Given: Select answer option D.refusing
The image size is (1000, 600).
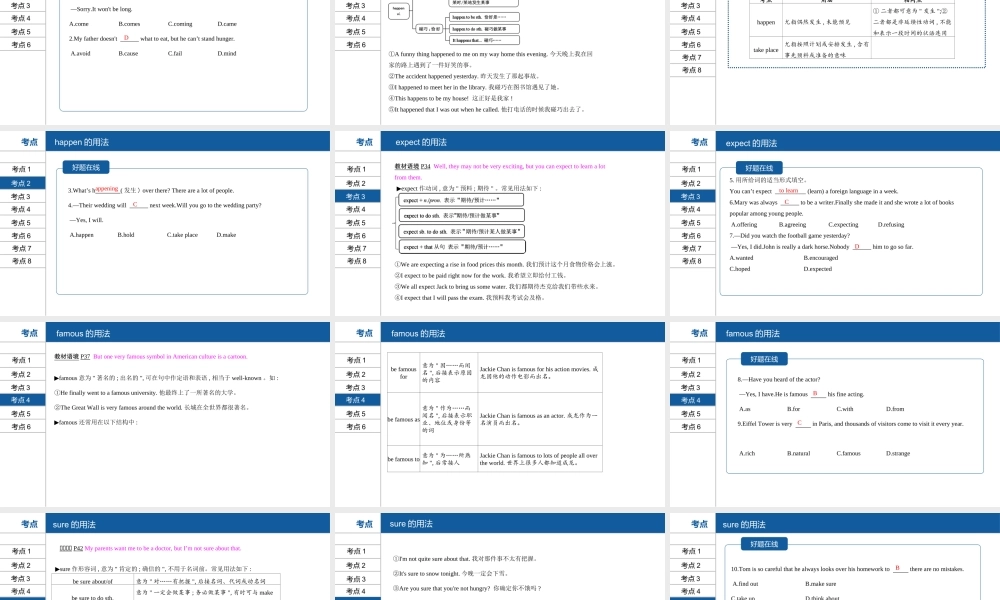Looking at the screenshot, I should 891,224.
